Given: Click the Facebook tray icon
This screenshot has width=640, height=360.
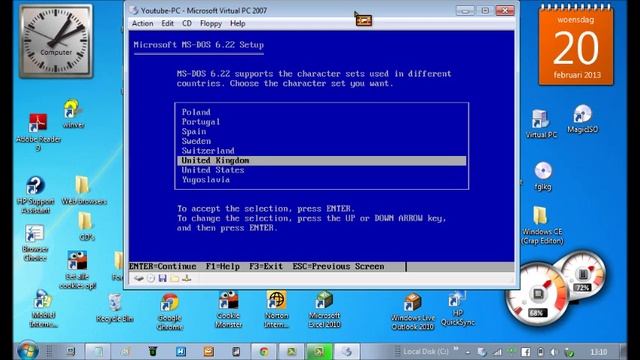Looking at the screenshot, I should coord(526,352).
